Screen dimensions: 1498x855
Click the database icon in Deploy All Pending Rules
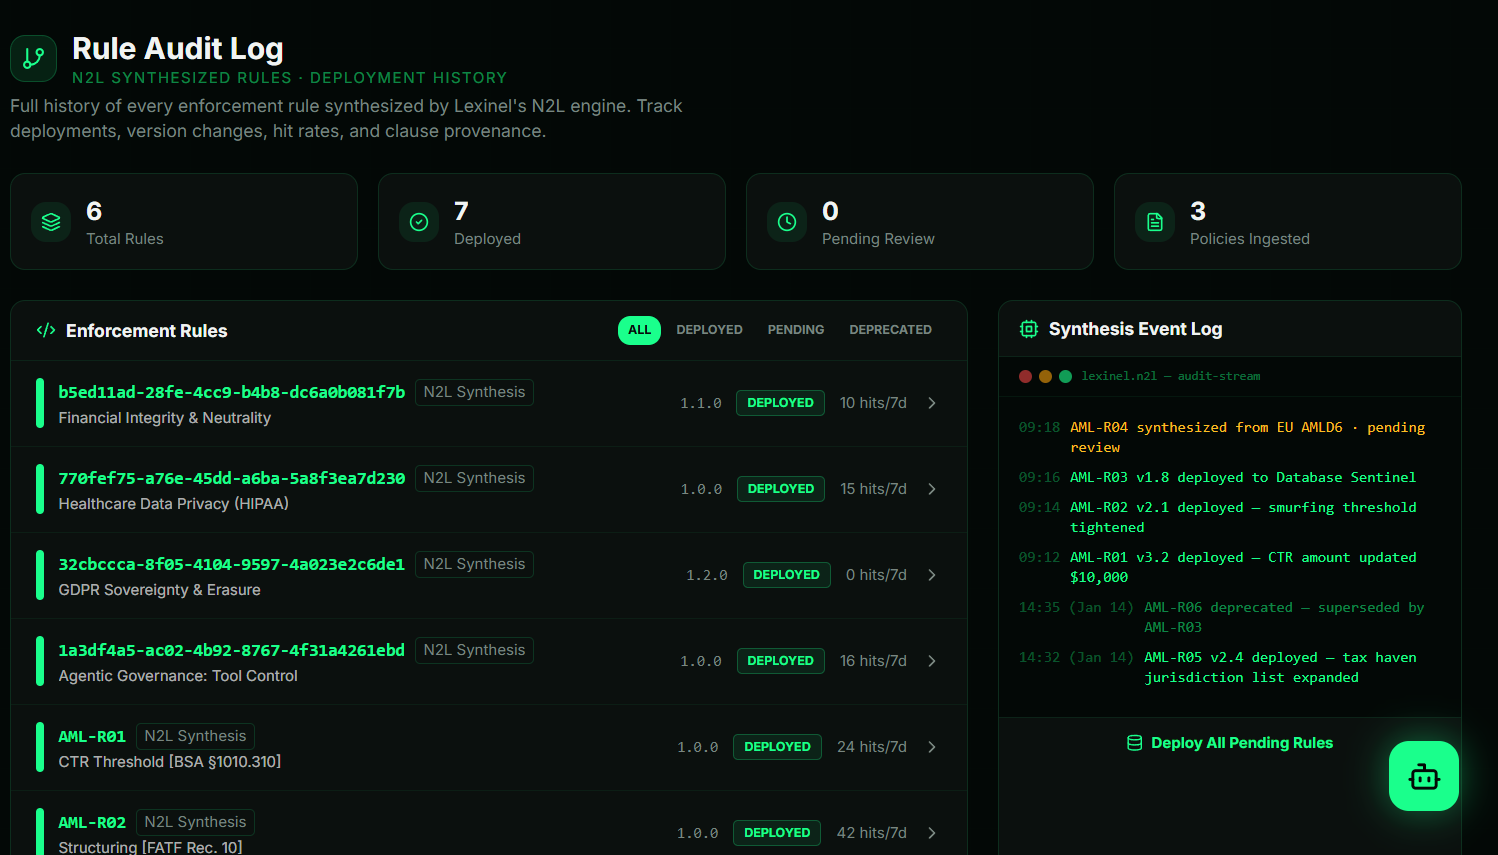coord(1134,742)
